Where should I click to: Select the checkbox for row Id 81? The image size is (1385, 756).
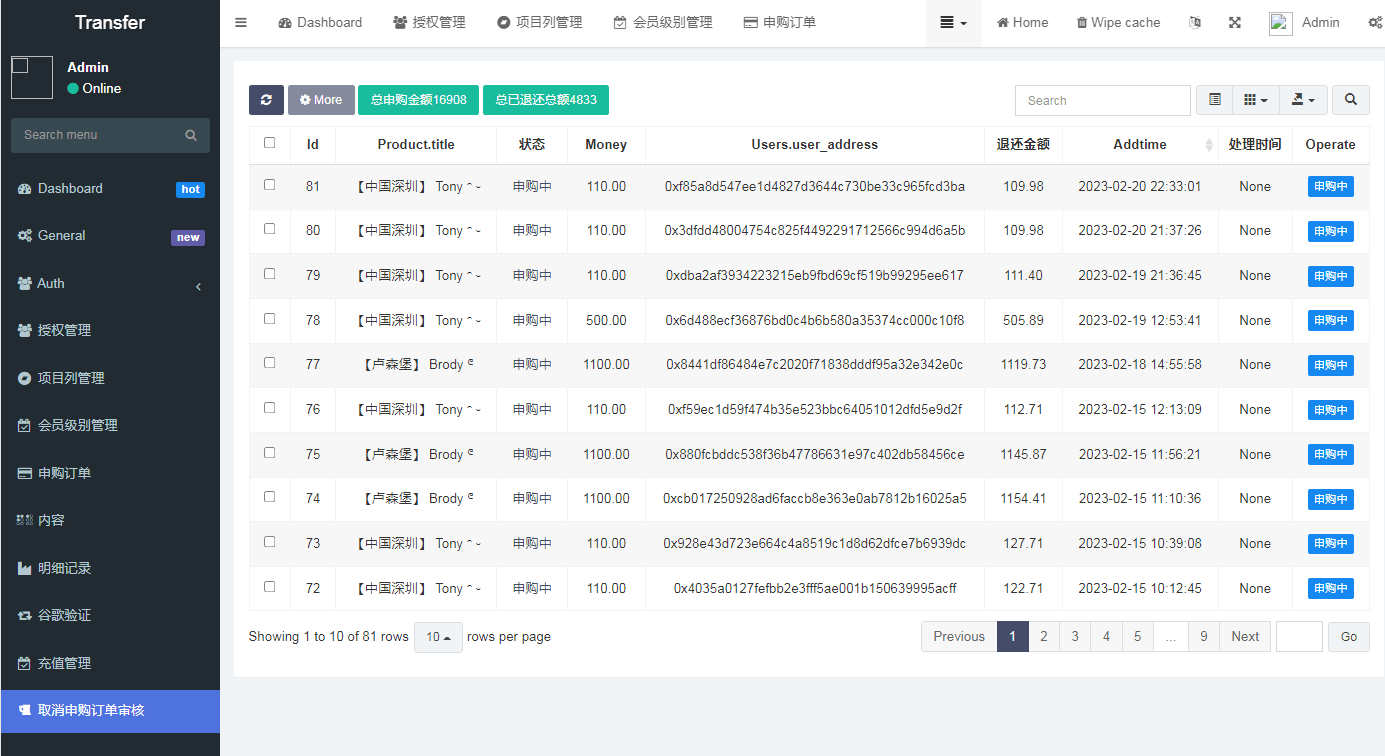(x=270, y=185)
